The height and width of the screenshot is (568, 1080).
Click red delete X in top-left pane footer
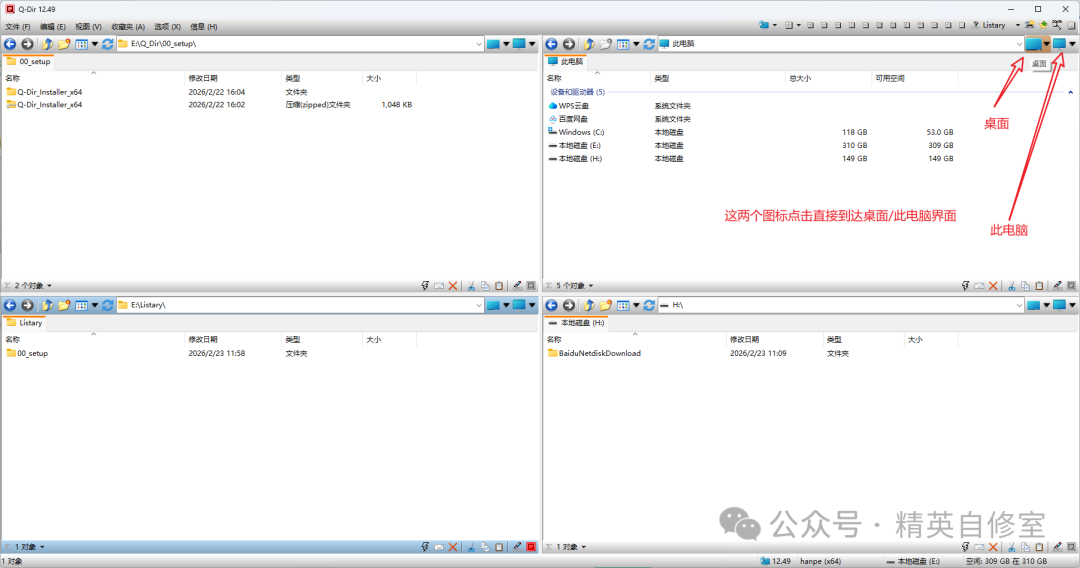tap(453, 286)
